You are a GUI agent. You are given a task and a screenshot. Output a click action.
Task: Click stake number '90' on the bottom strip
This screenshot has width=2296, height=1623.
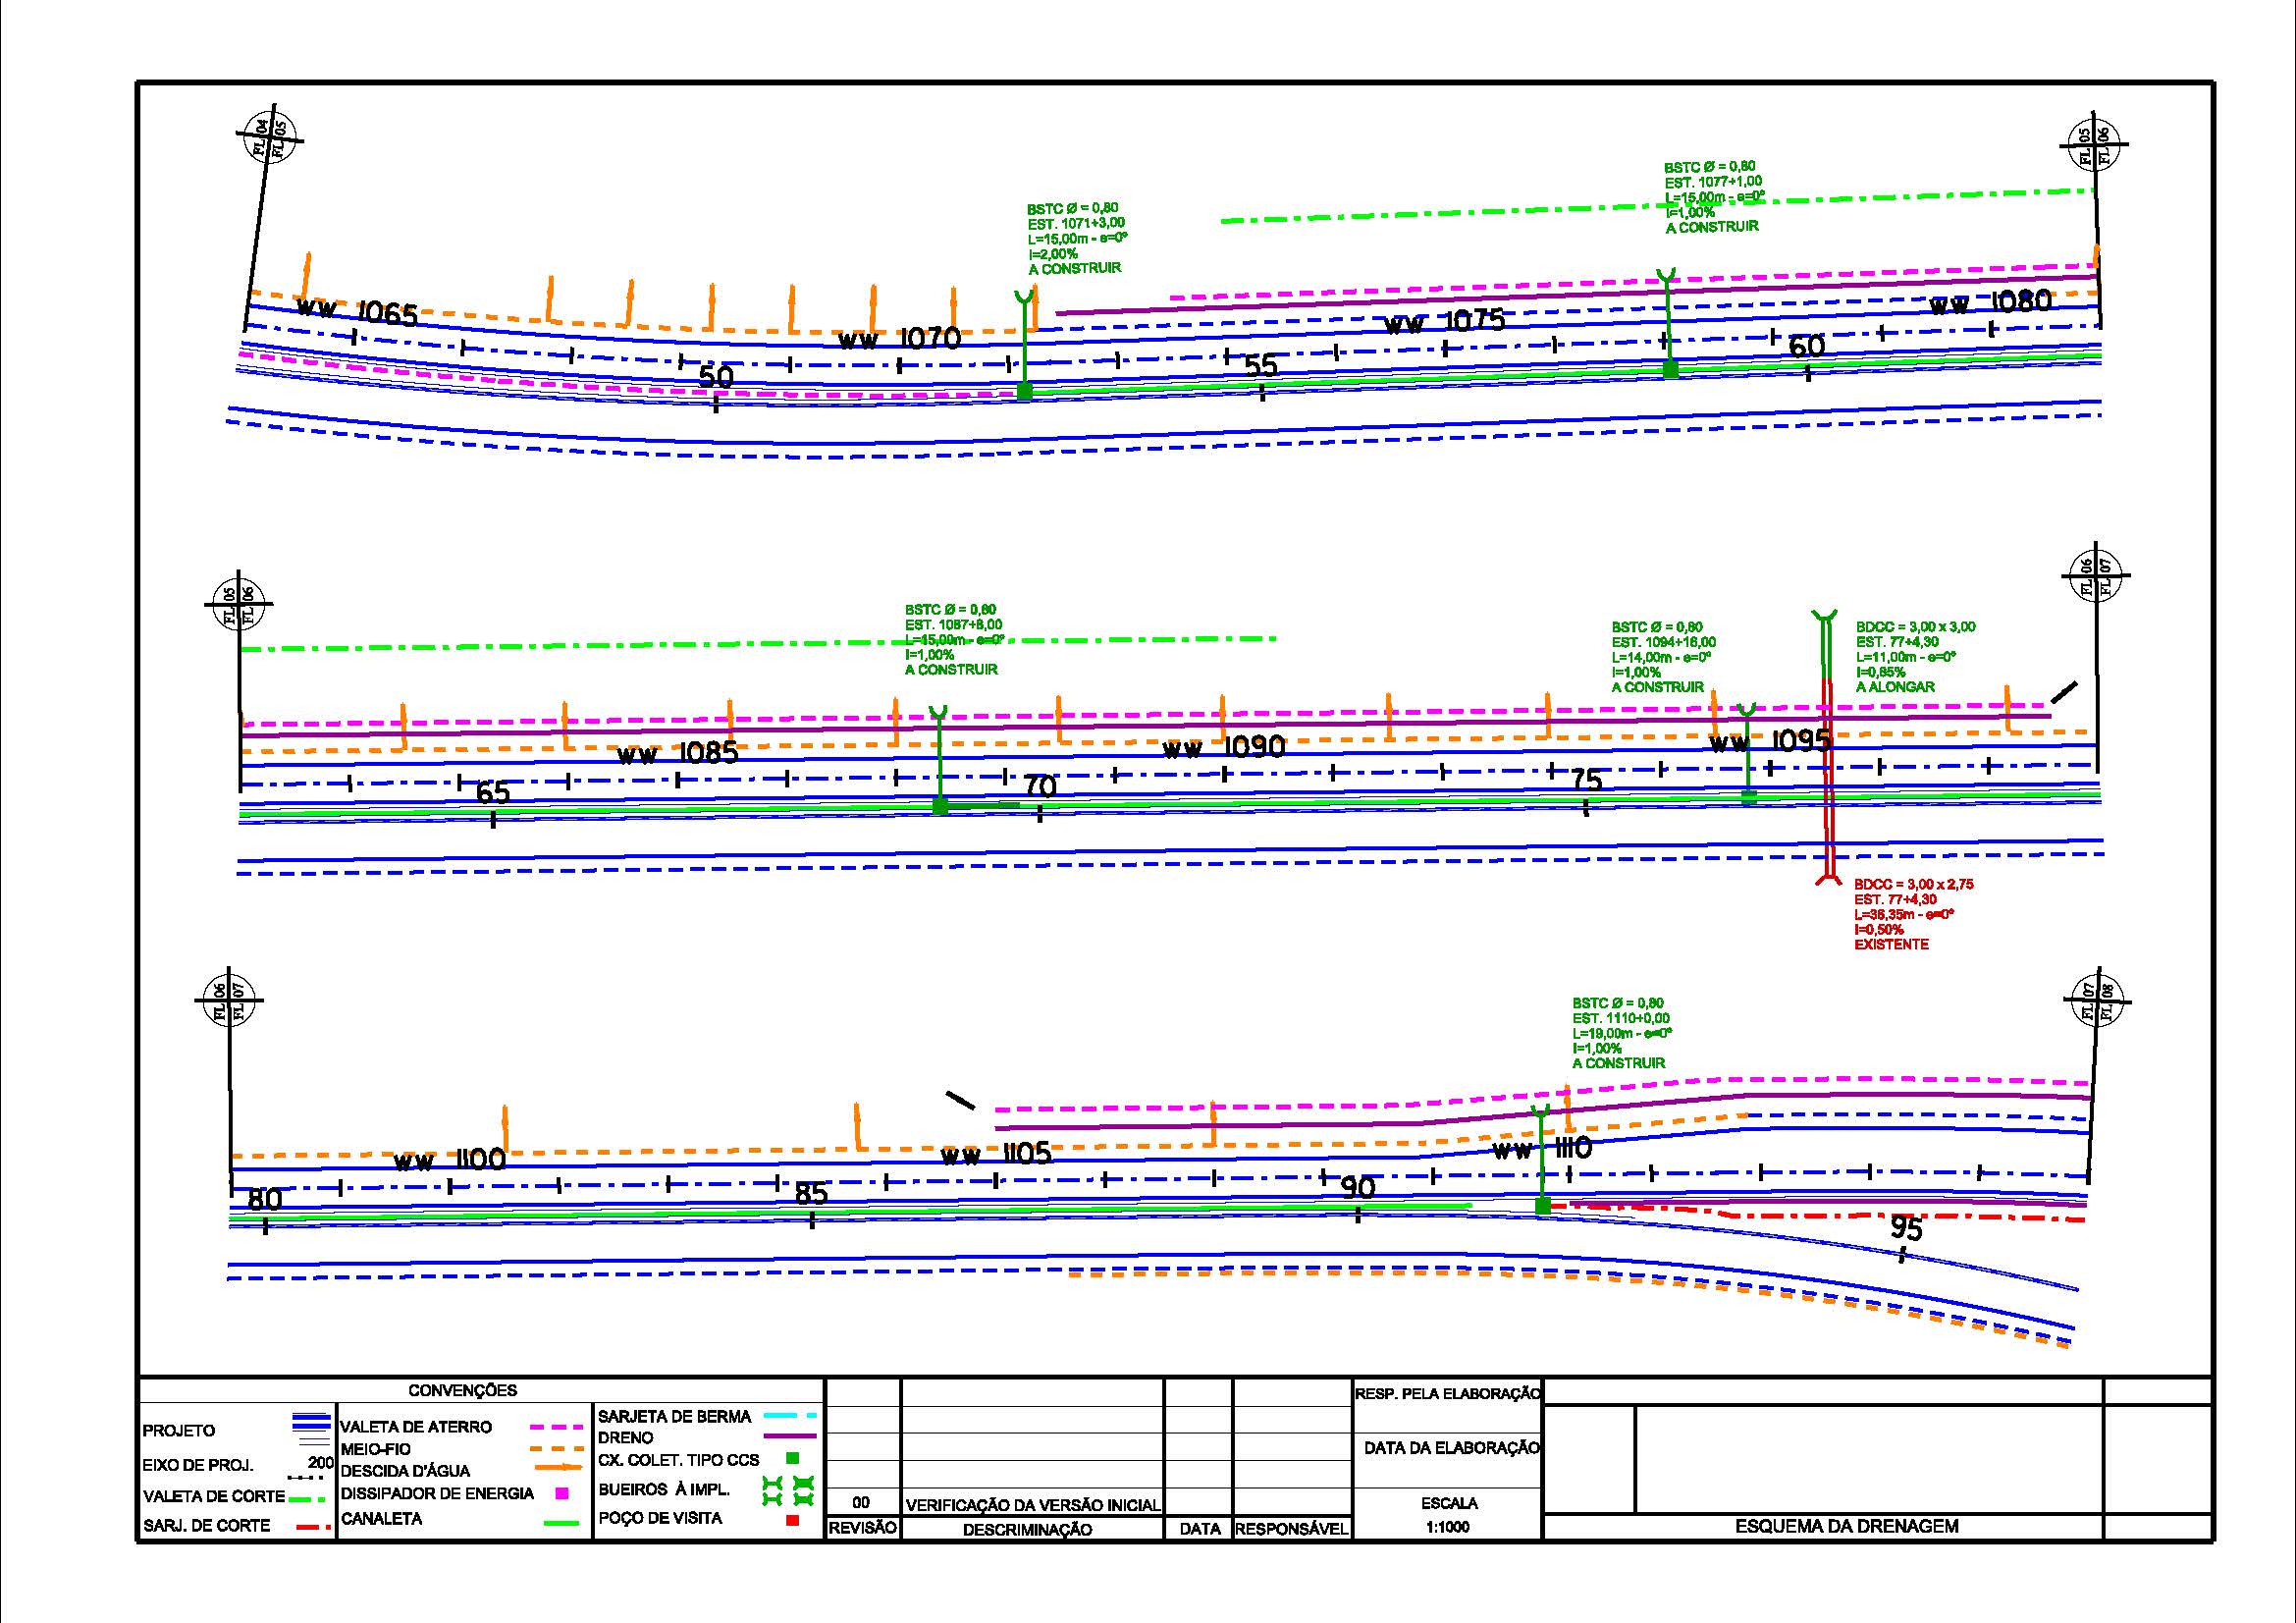click(x=1358, y=1187)
